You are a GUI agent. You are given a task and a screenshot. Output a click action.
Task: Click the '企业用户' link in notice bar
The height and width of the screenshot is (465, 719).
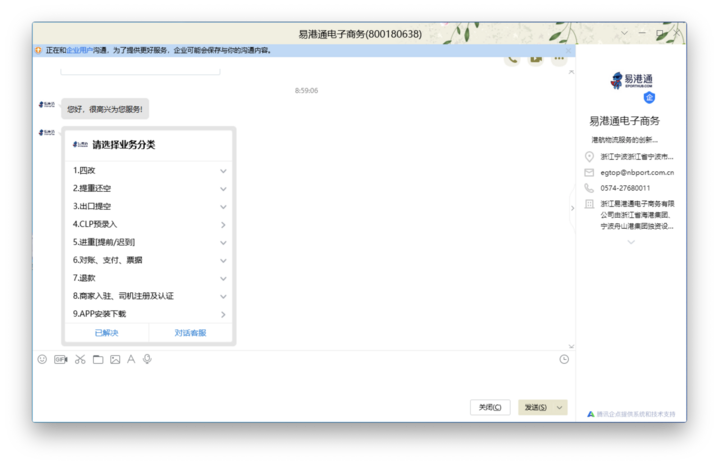tap(80, 49)
